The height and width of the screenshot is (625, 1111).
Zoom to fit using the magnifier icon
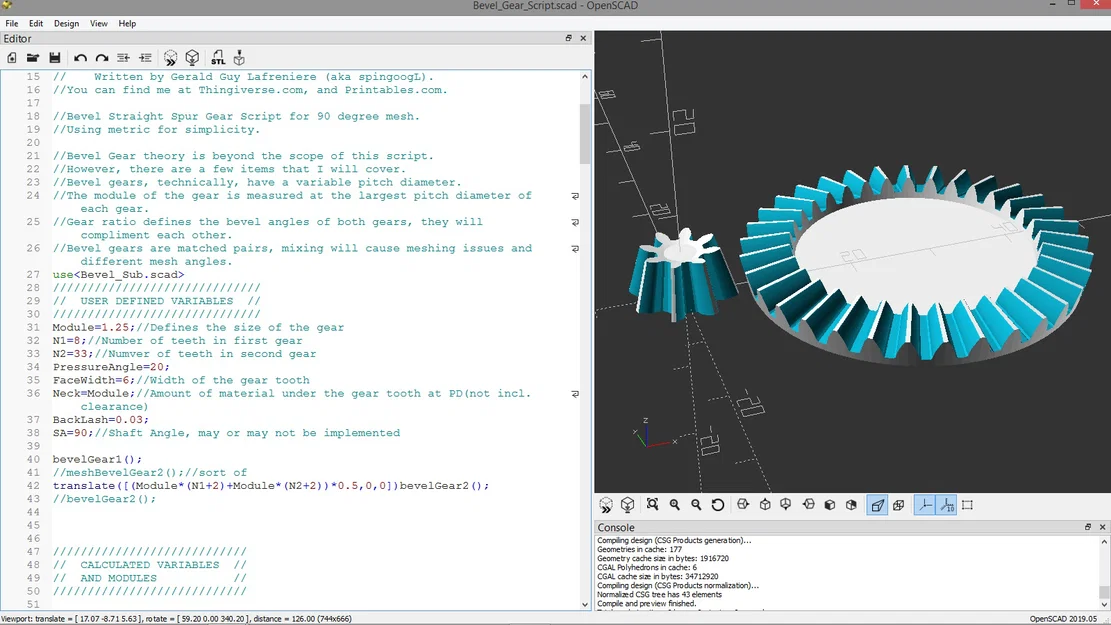coord(652,504)
